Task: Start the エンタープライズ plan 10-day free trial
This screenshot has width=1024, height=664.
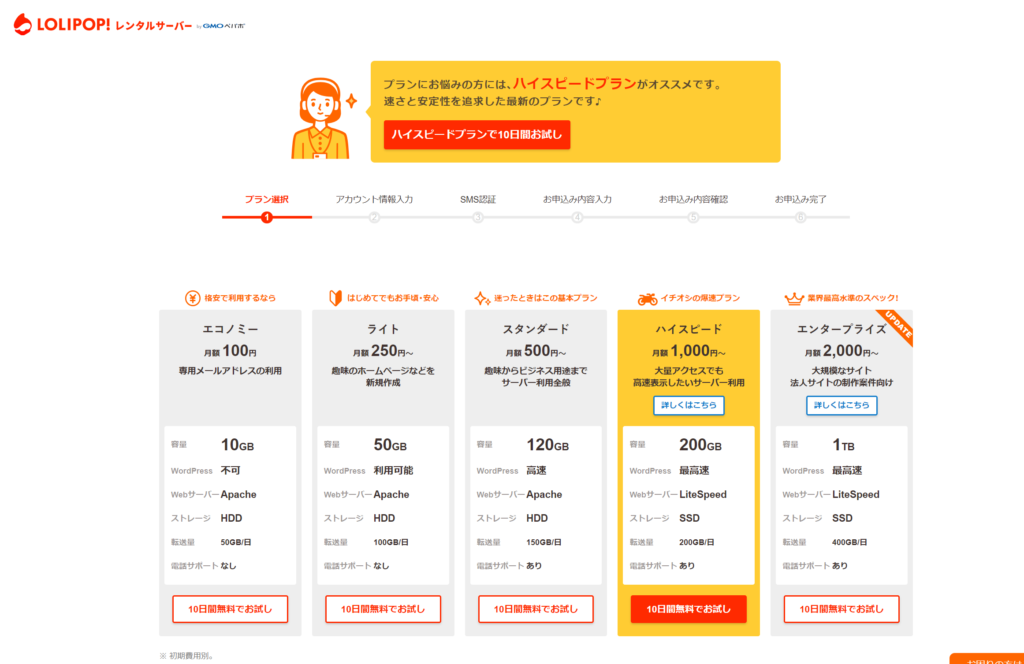Action: coord(842,609)
